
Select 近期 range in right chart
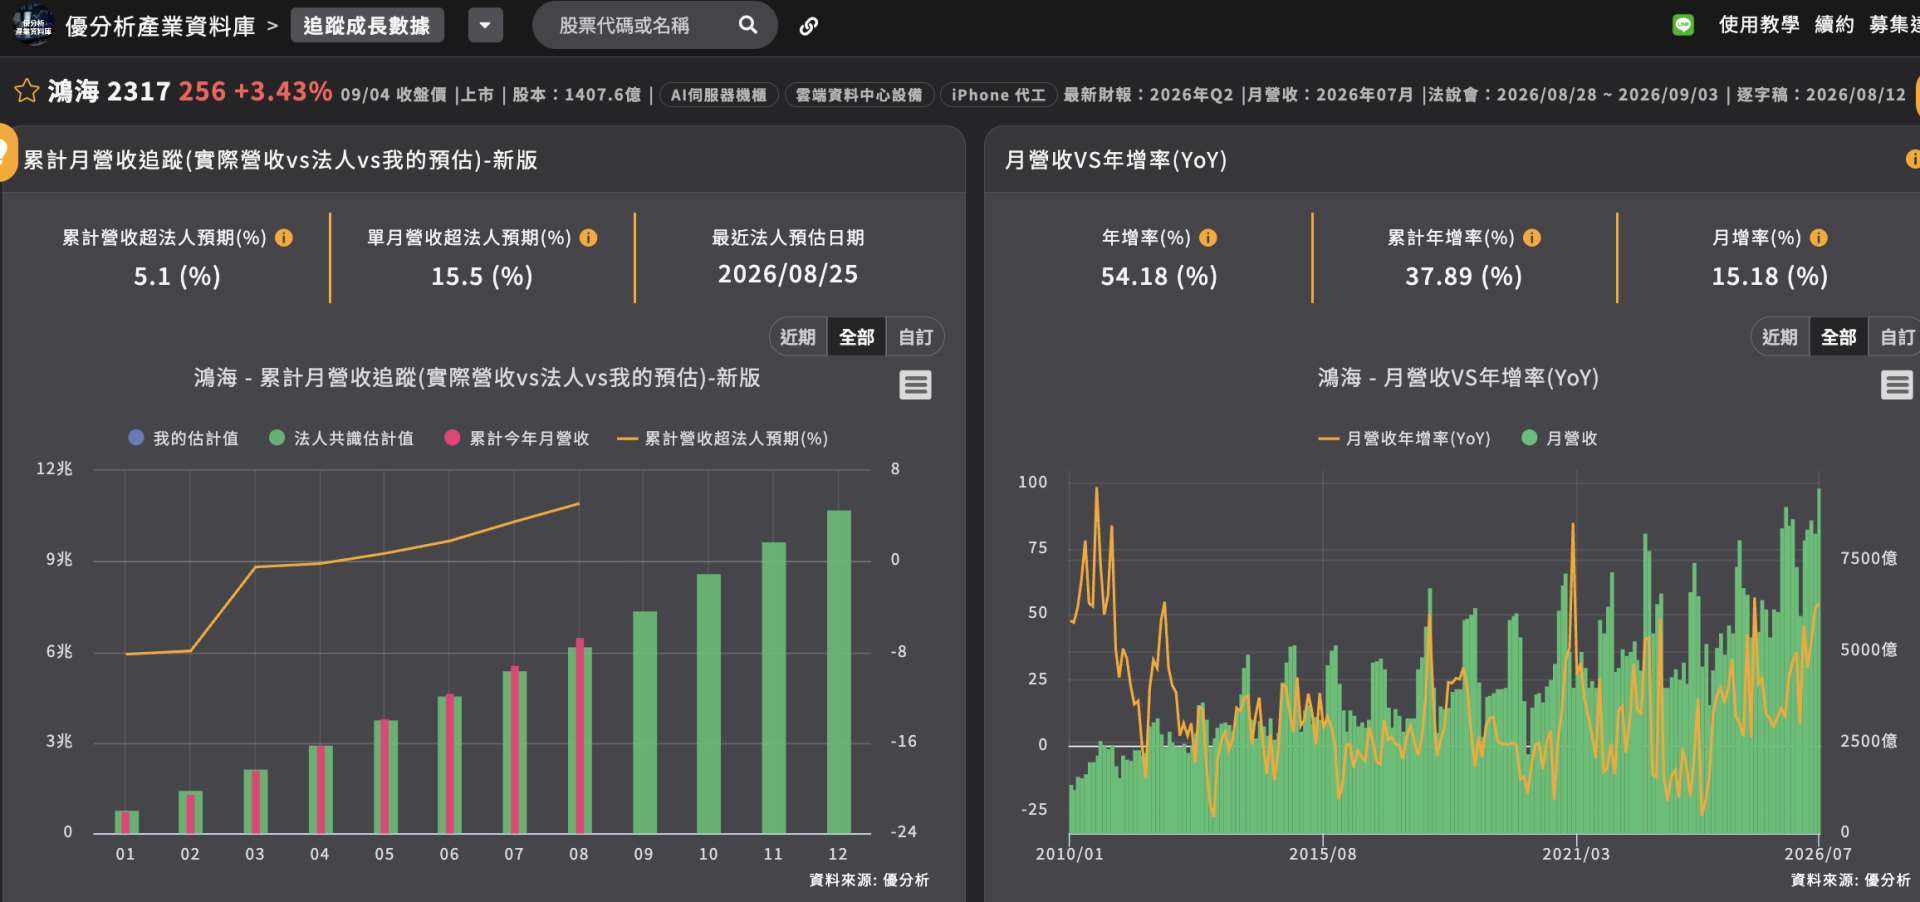click(1780, 337)
